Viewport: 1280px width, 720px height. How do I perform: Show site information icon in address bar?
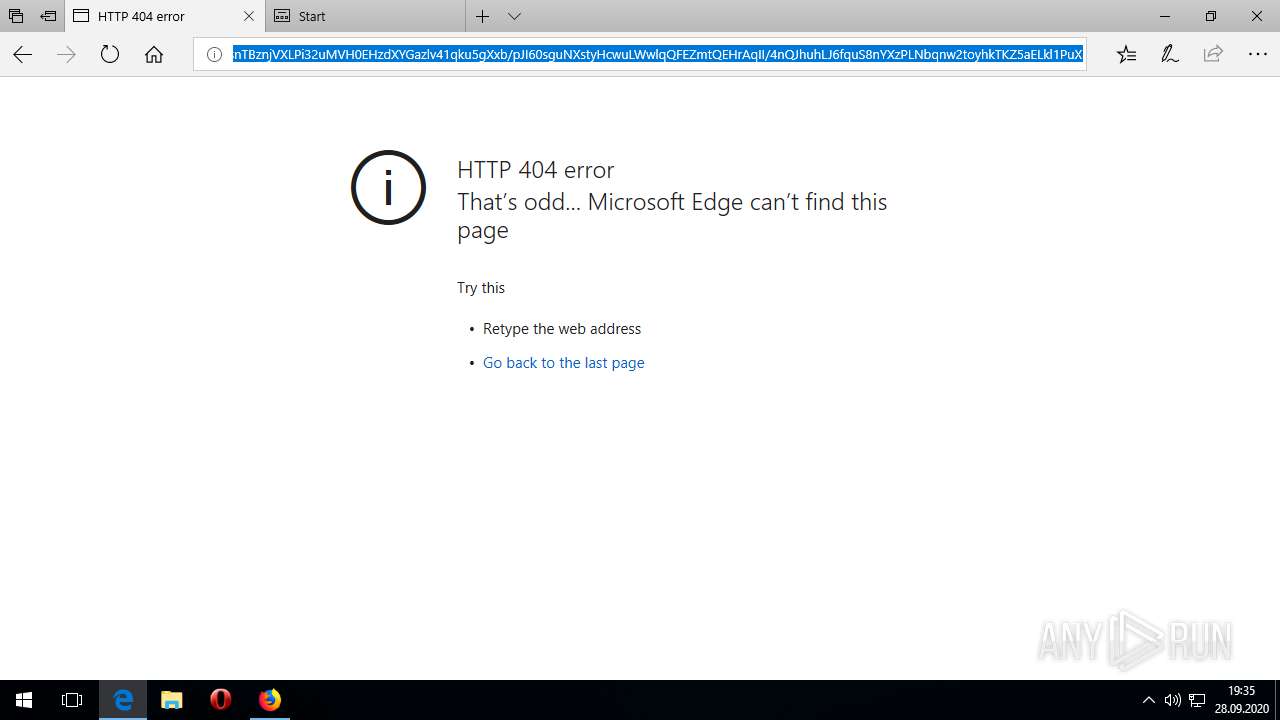(213, 55)
